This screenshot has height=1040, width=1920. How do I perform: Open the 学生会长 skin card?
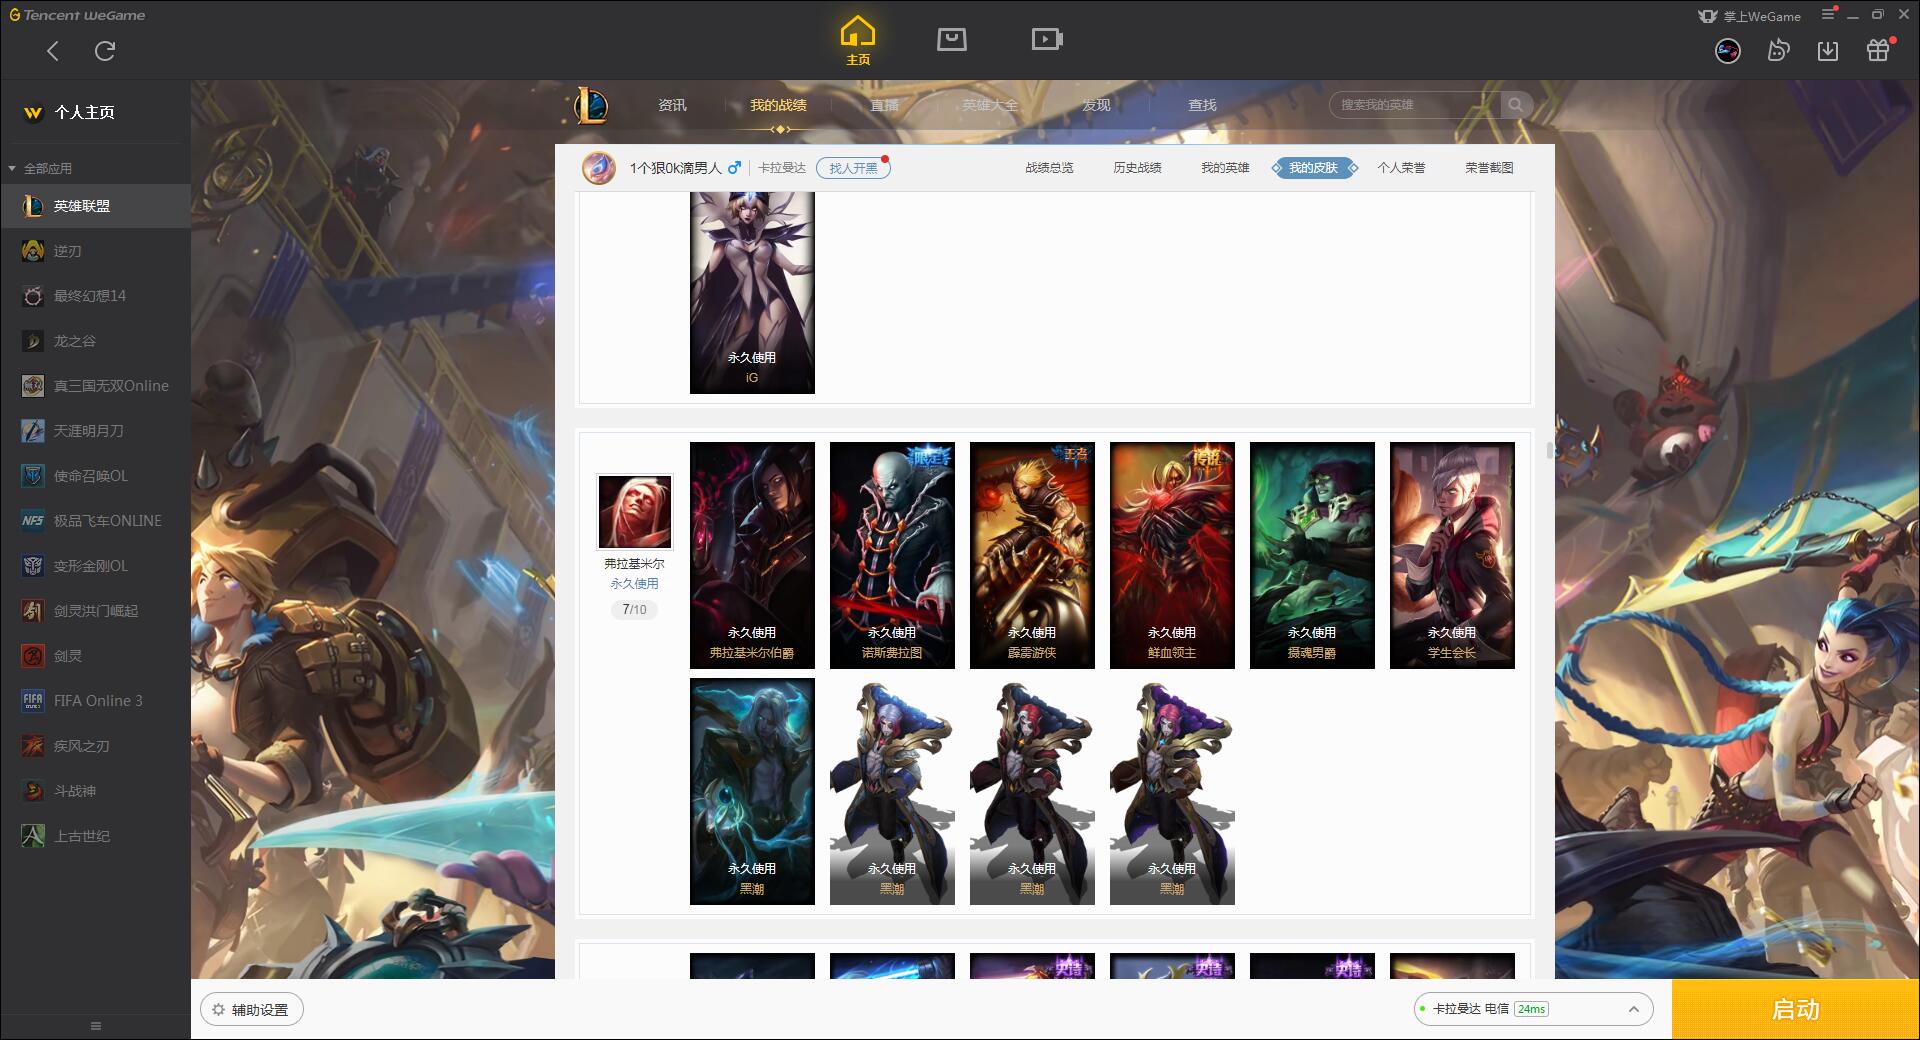1452,555
